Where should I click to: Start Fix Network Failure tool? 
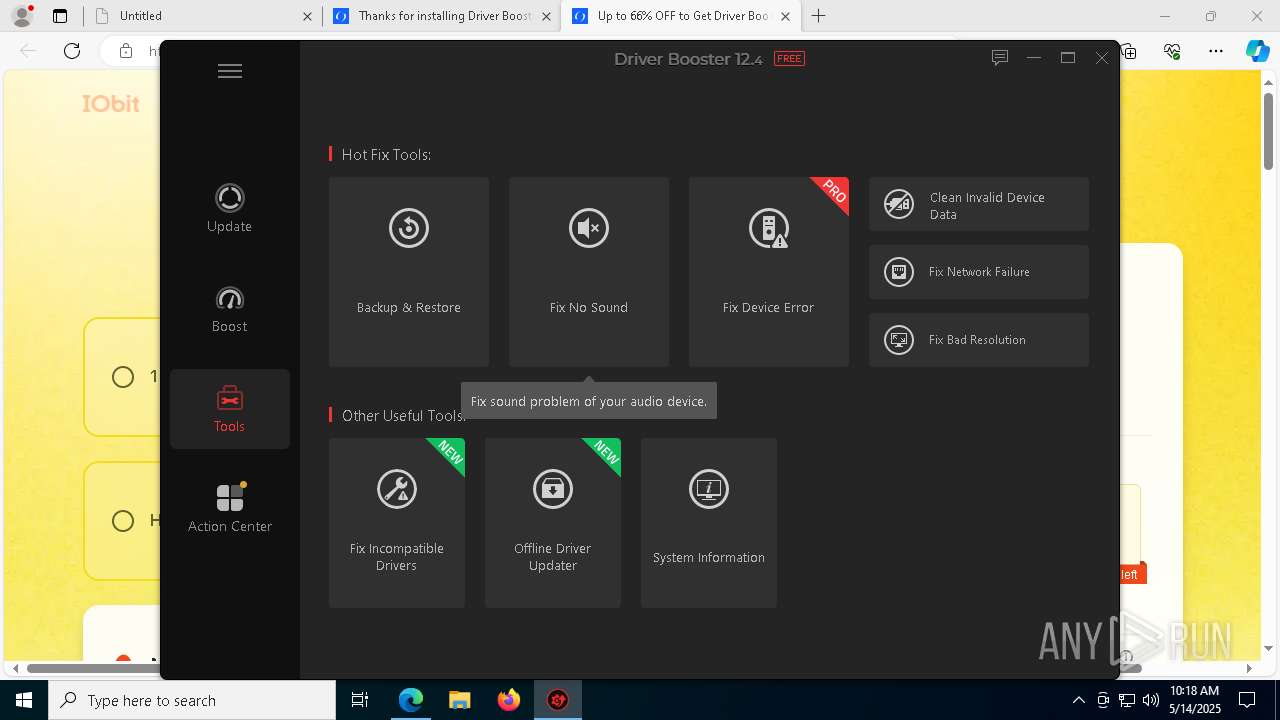tap(979, 272)
